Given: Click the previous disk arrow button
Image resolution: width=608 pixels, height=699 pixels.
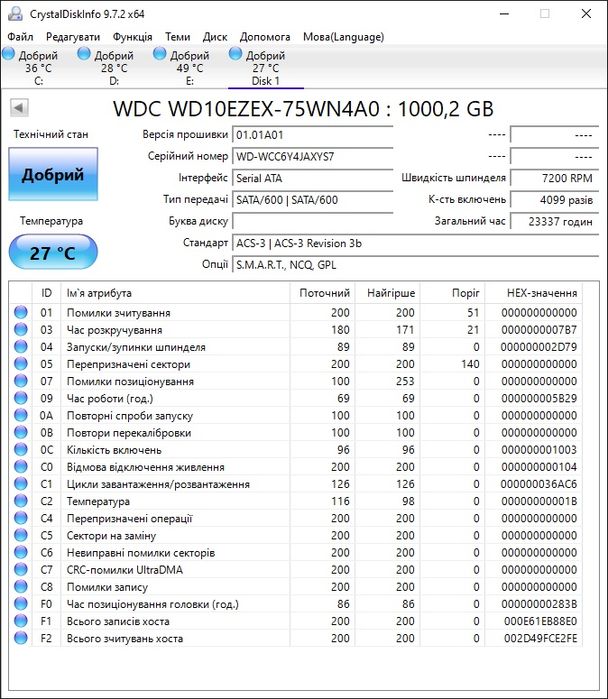Looking at the screenshot, I should [19, 108].
